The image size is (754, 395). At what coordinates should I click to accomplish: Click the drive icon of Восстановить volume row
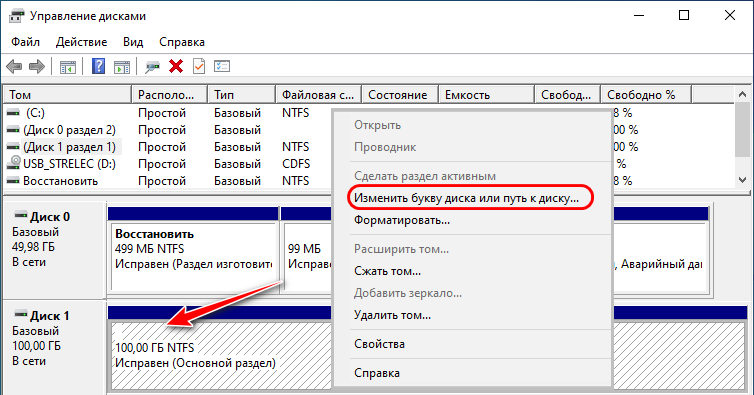click(13, 181)
